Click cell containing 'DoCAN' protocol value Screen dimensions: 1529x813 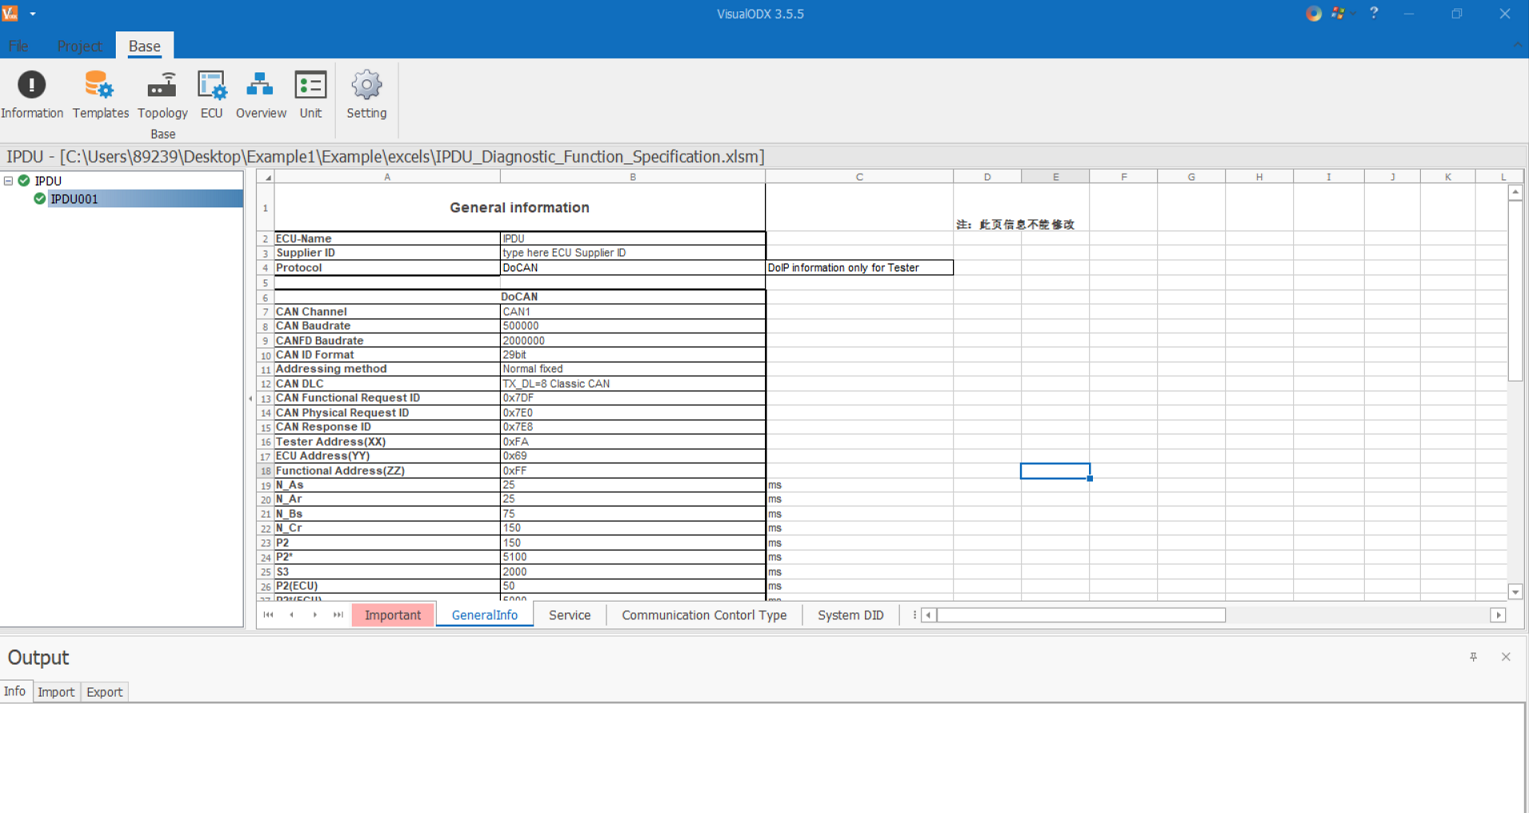click(633, 268)
